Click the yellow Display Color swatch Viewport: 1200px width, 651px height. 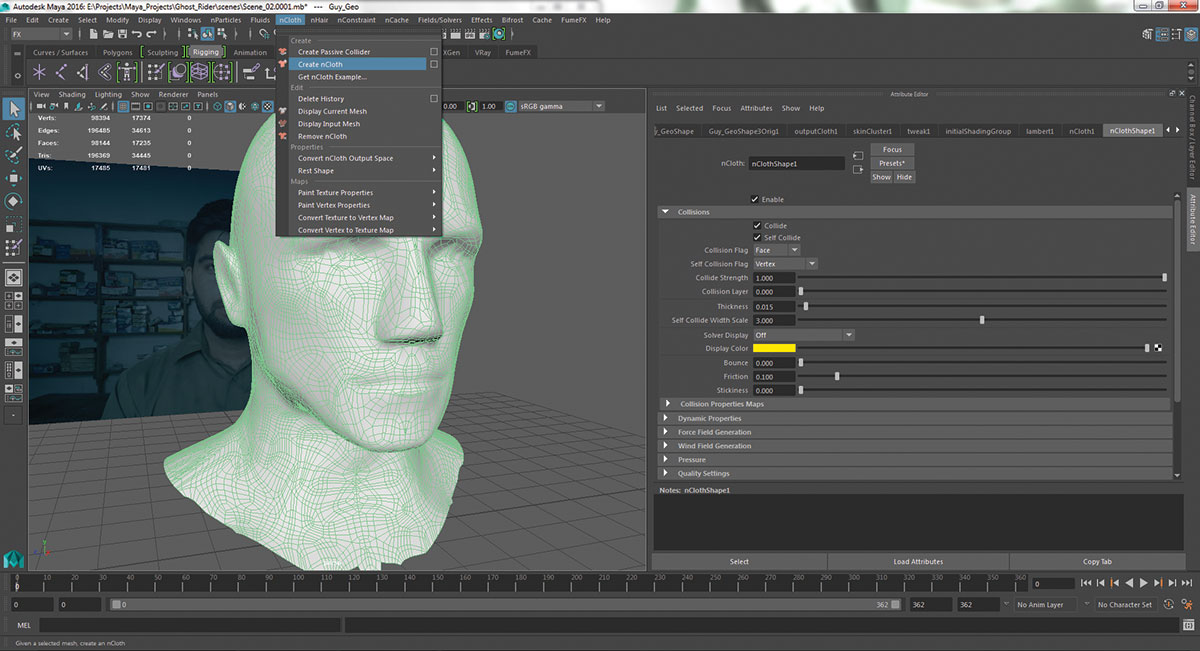pos(774,348)
